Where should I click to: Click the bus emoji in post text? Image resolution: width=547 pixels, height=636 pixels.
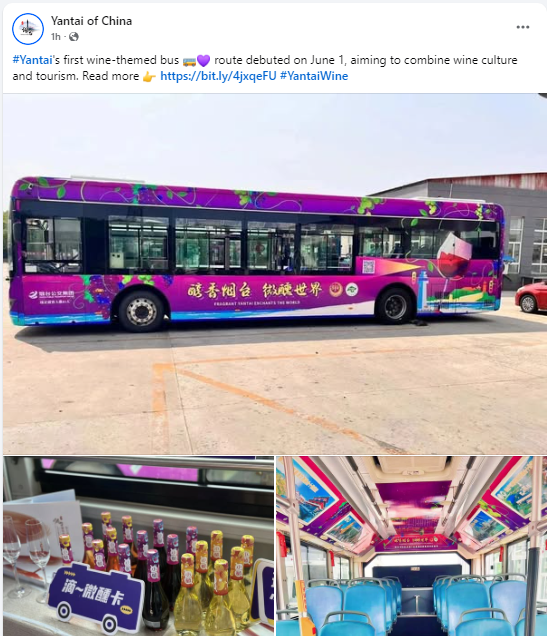click(x=189, y=61)
